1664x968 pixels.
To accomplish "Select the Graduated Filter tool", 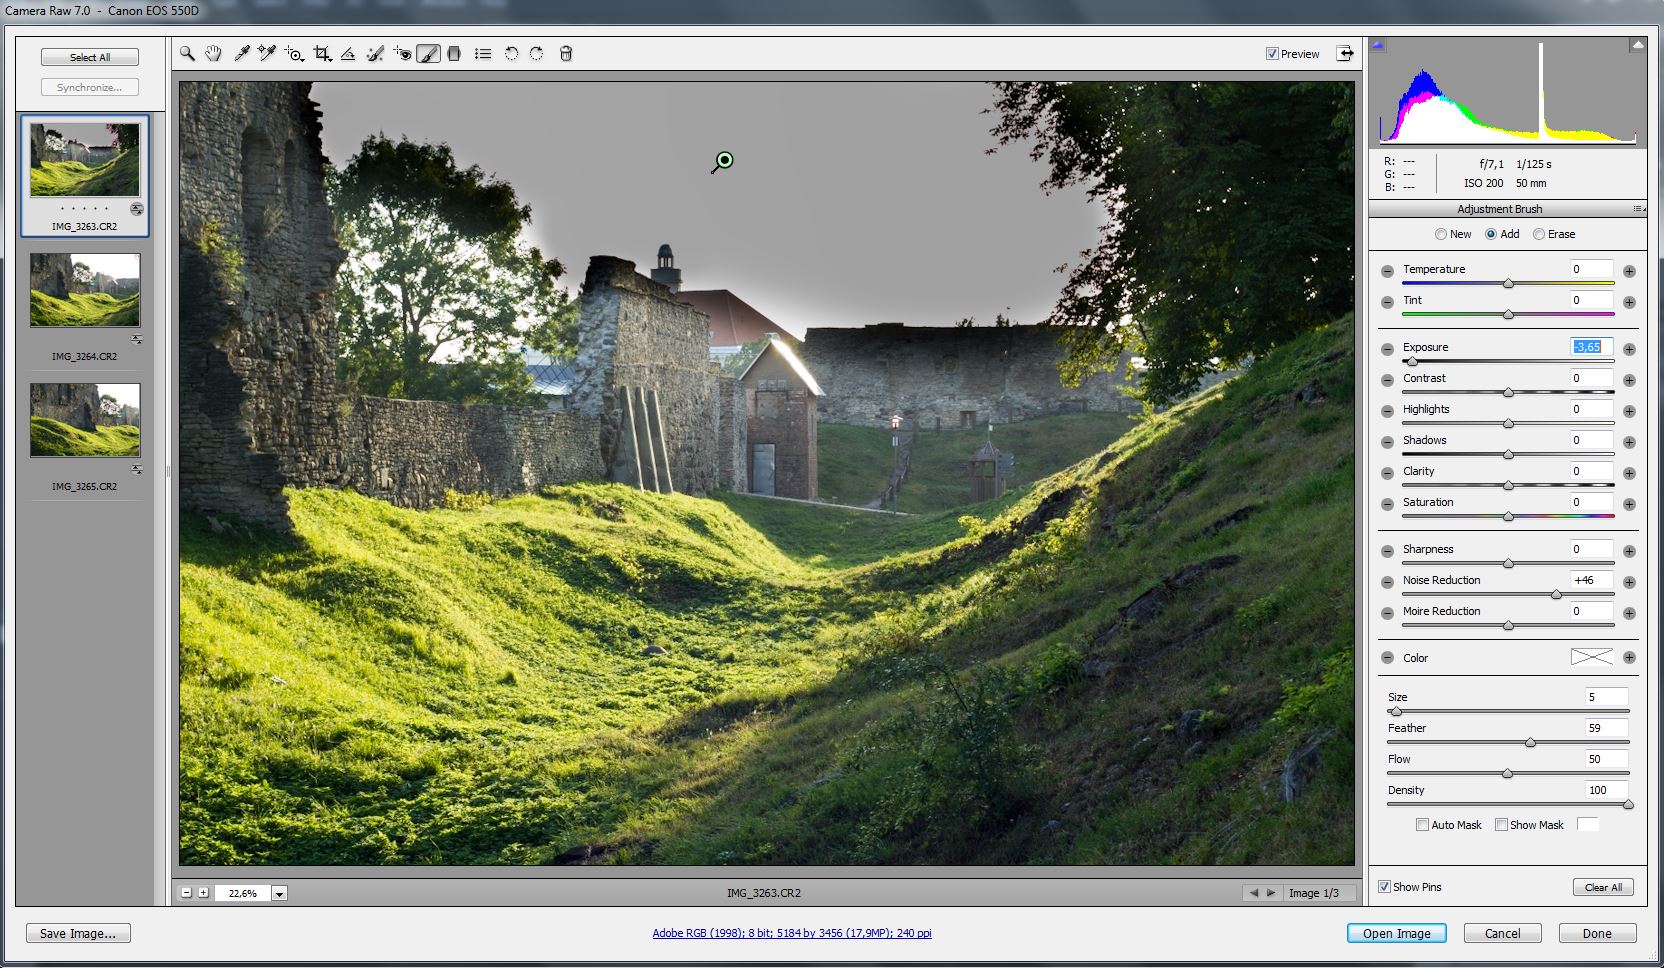I will click(454, 54).
